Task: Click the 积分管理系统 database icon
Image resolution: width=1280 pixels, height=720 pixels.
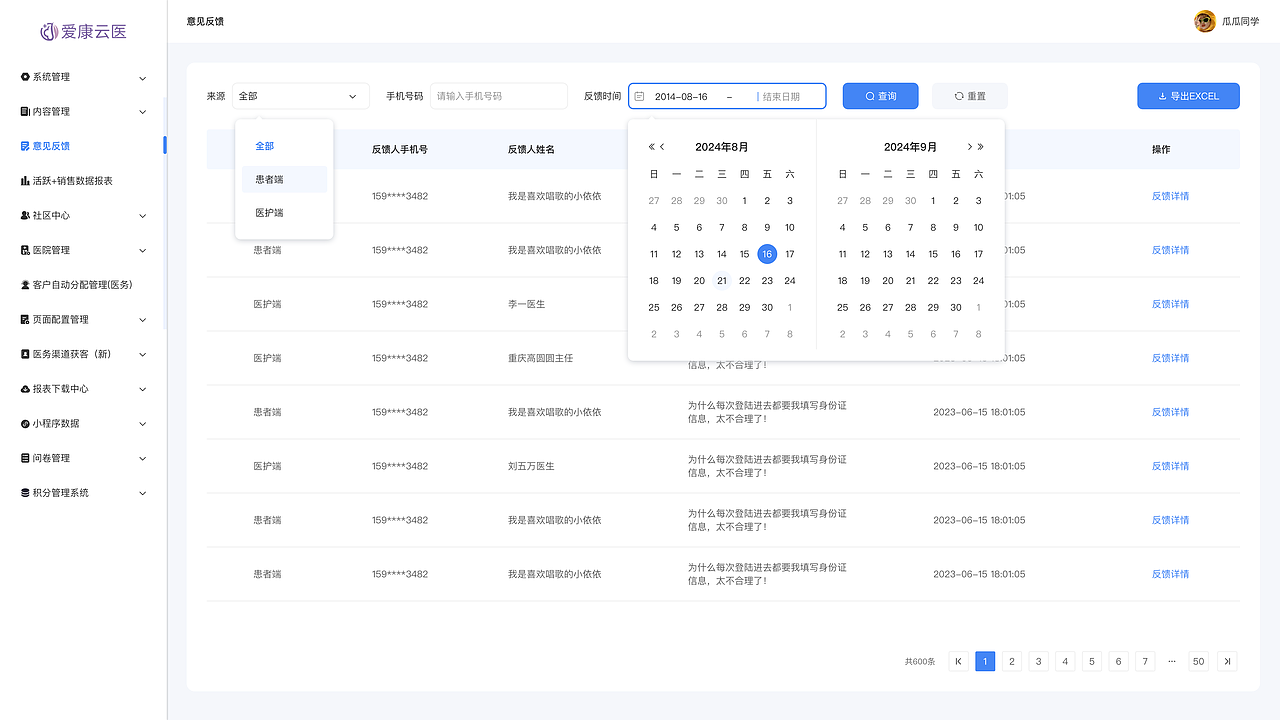Action: point(25,493)
